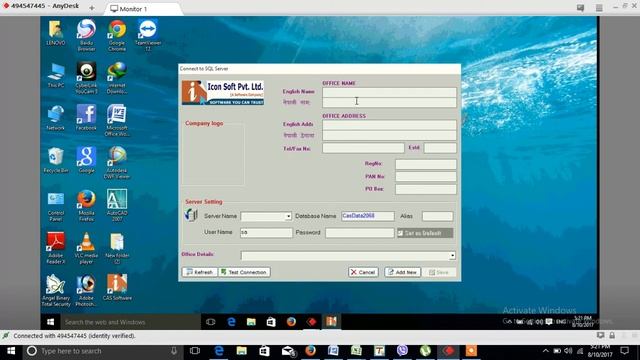The height and width of the screenshot is (360, 640).
Task: Click the remote Windows Start button
Action: click(51, 322)
